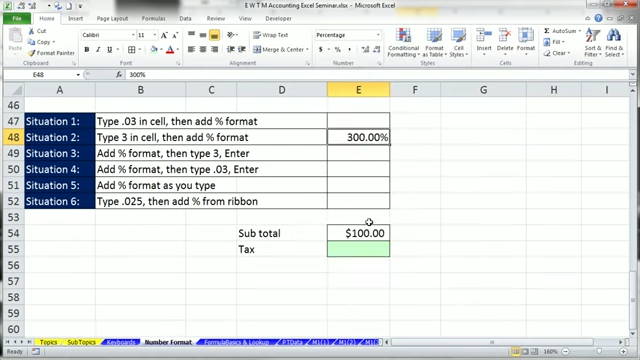The image size is (640, 360).
Task: Toggle Top Align vertical alignment
Action: point(191,35)
